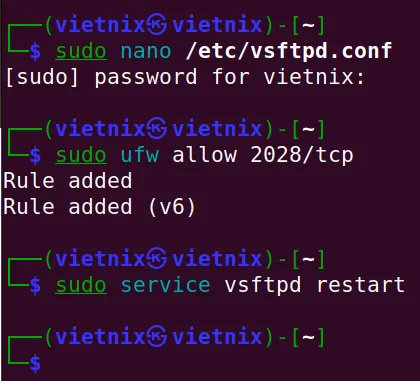The width and height of the screenshot is (420, 381).
Task: Click the Kali logo icon above ufw command
Action: pos(157,128)
